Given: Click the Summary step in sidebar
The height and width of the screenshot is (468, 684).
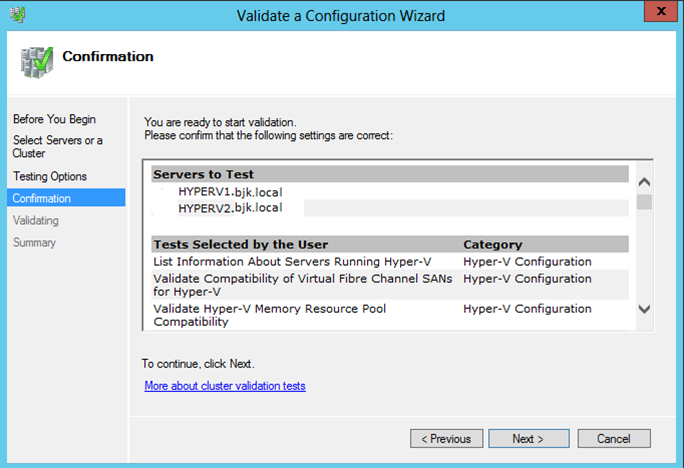Looking at the screenshot, I should [x=34, y=242].
